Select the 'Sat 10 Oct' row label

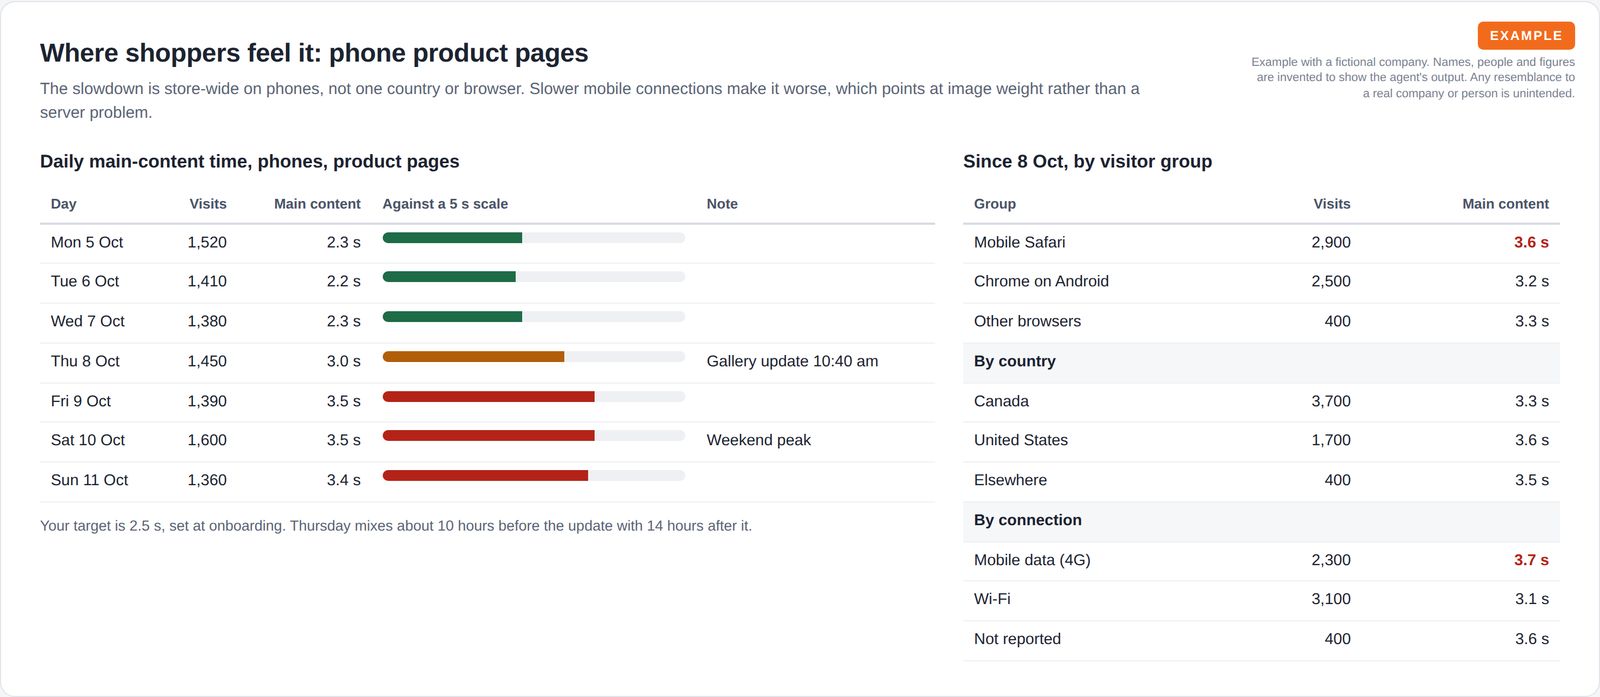[88, 440]
